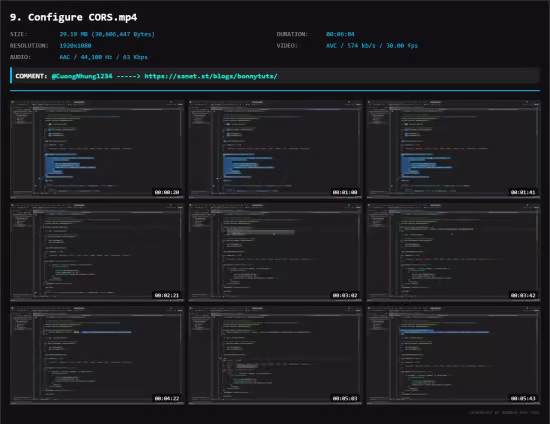Click the audio info AAC / 44,100 Hz

(103, 57)
